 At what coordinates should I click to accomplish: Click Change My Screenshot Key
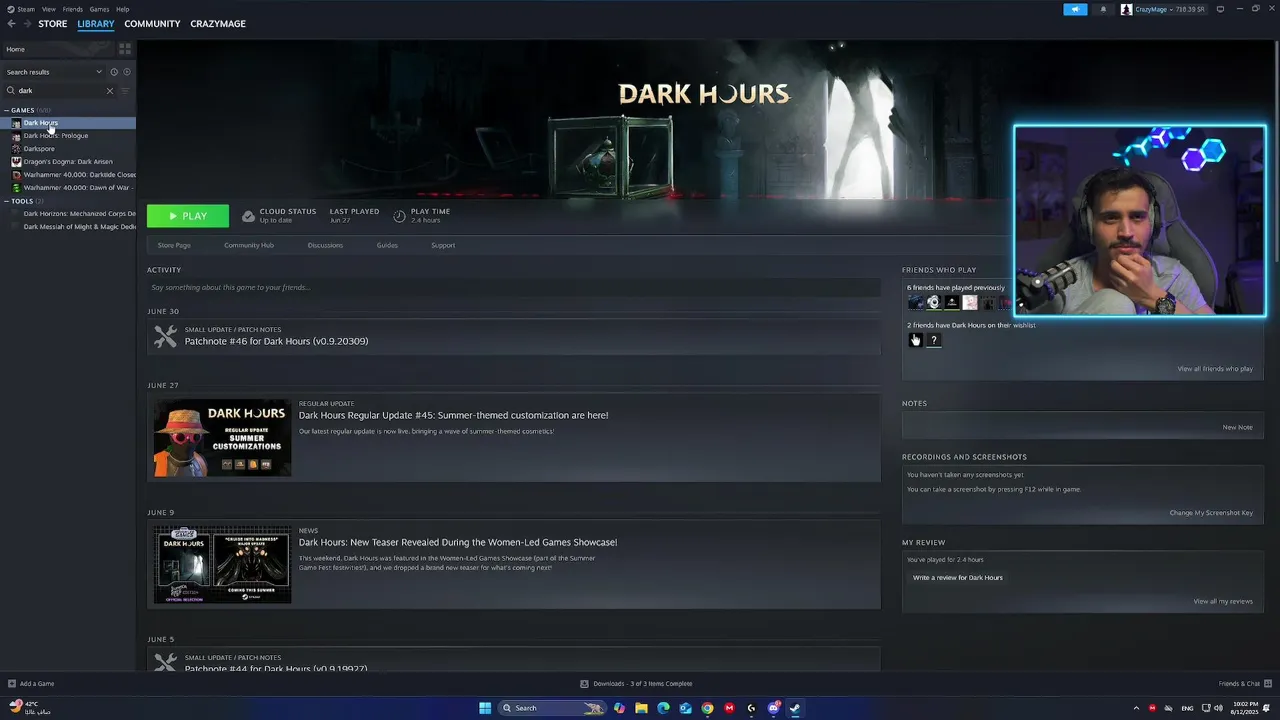pyautogui.click(x=1211, y=513)
